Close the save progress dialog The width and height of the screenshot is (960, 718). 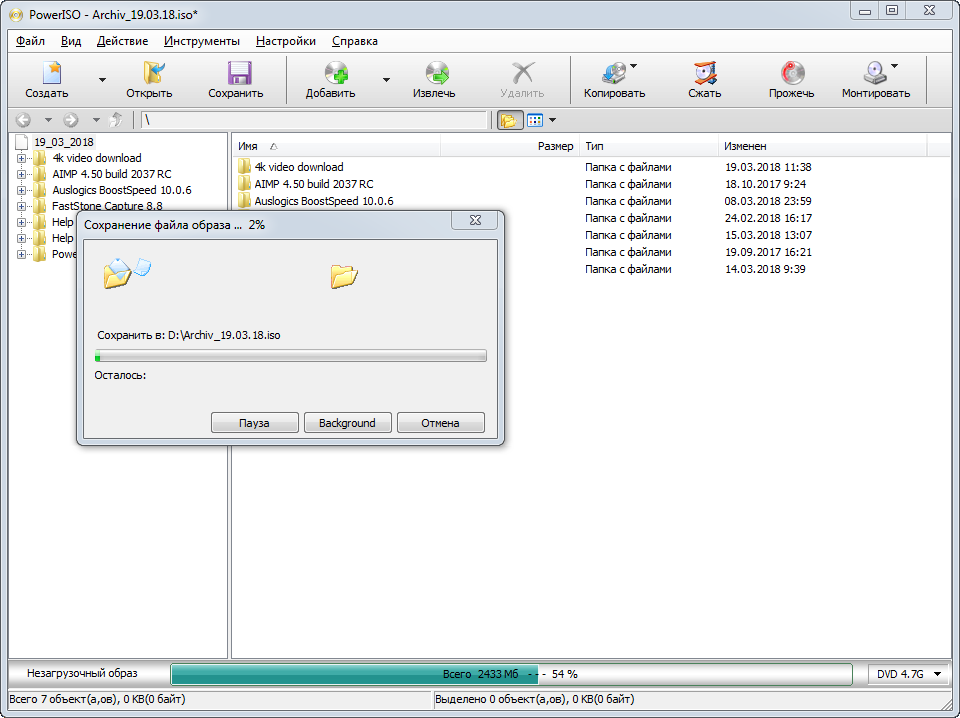475,220
